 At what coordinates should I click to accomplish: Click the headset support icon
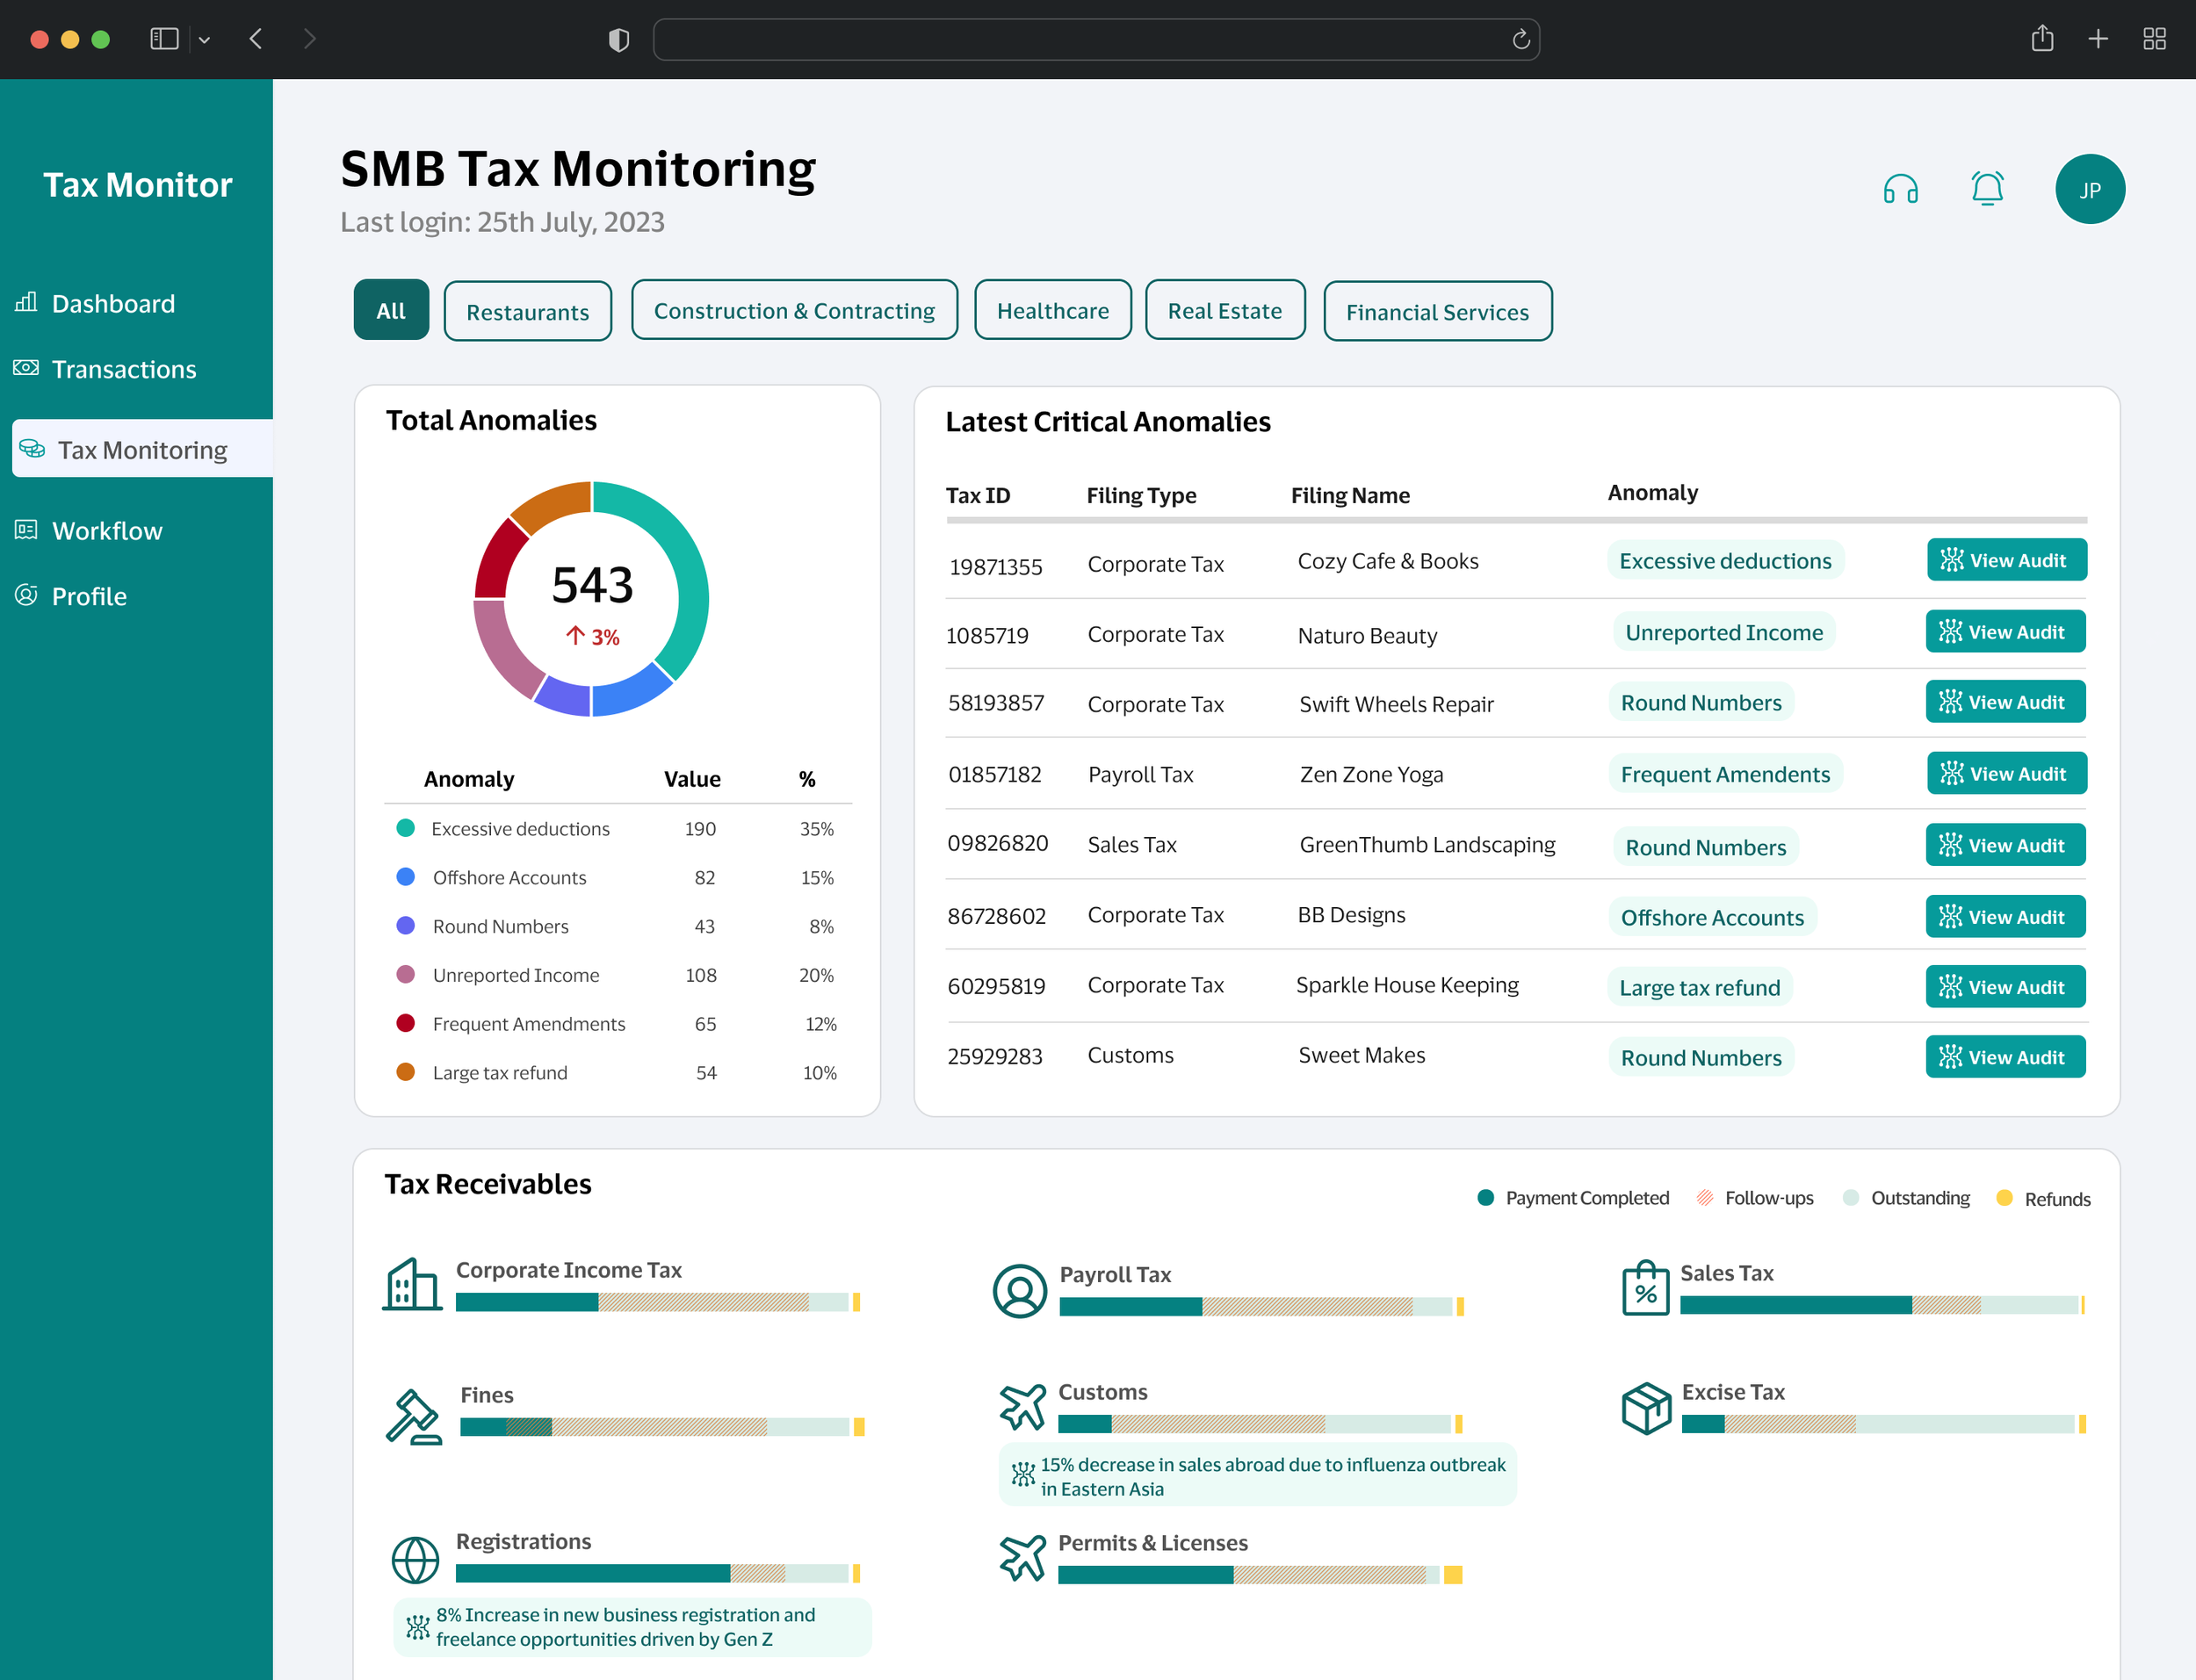[1900, 189]
